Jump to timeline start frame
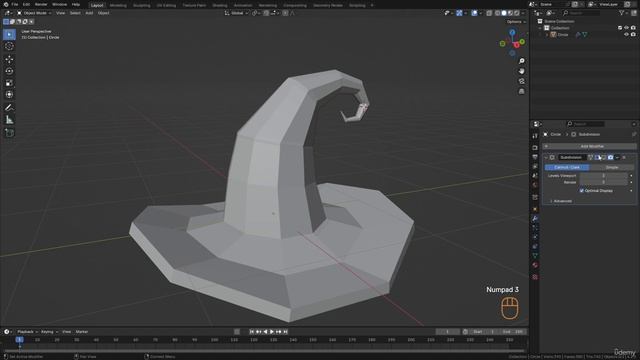The width and height of the screenshot is (640, 360). [252, 332]
